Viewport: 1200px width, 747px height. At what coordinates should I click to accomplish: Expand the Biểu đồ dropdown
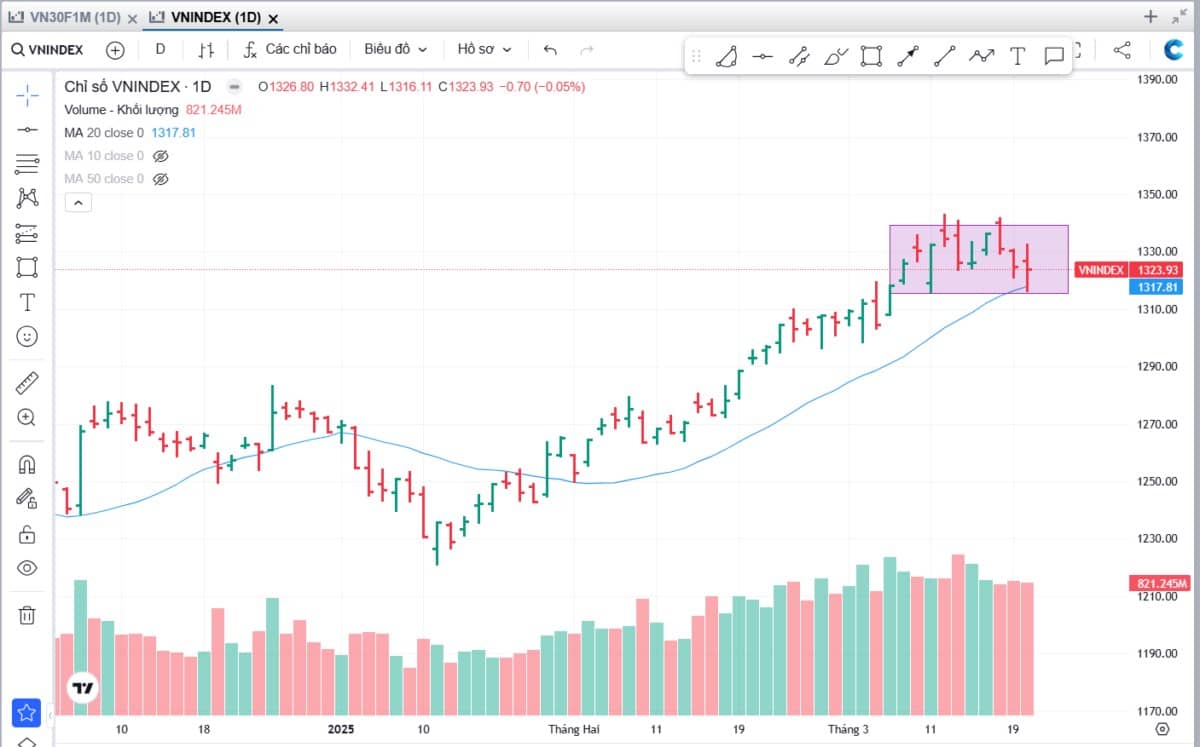coord(396,49)
